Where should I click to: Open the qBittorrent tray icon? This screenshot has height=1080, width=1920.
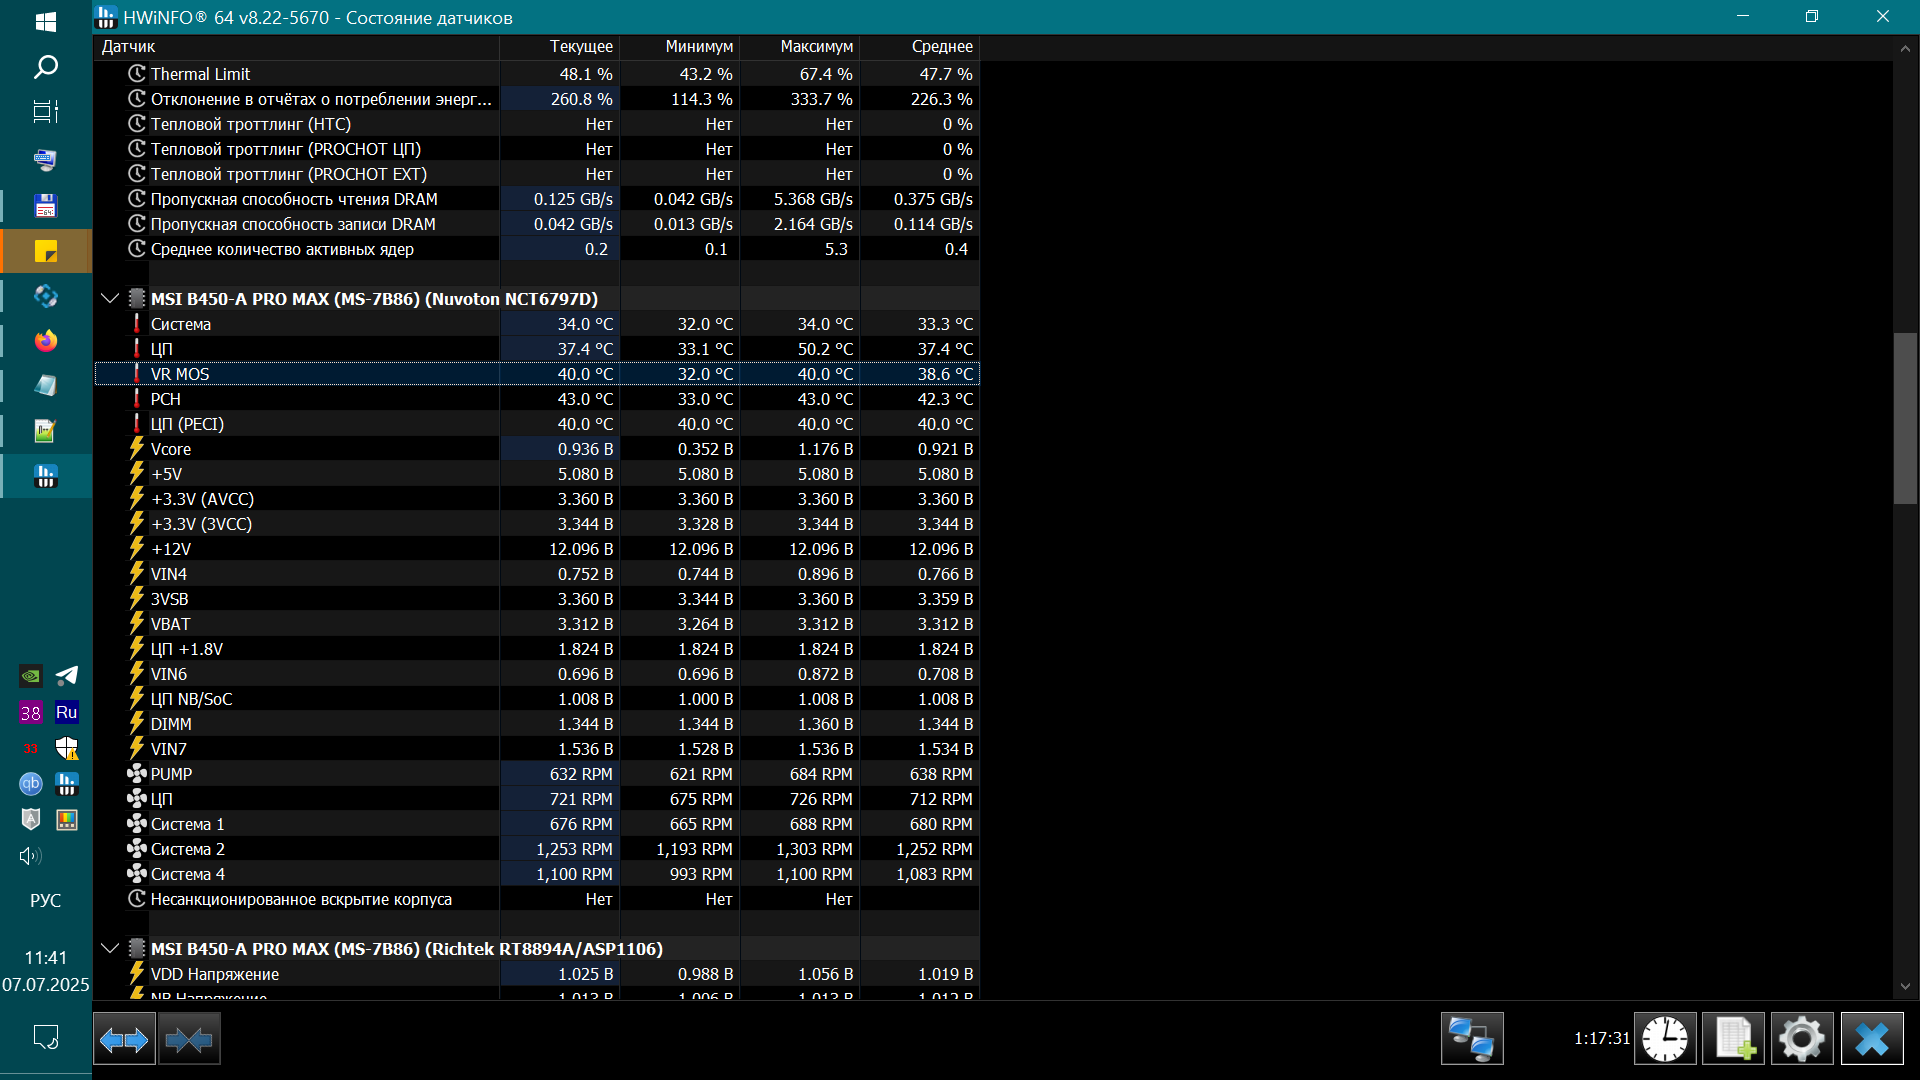31,784
